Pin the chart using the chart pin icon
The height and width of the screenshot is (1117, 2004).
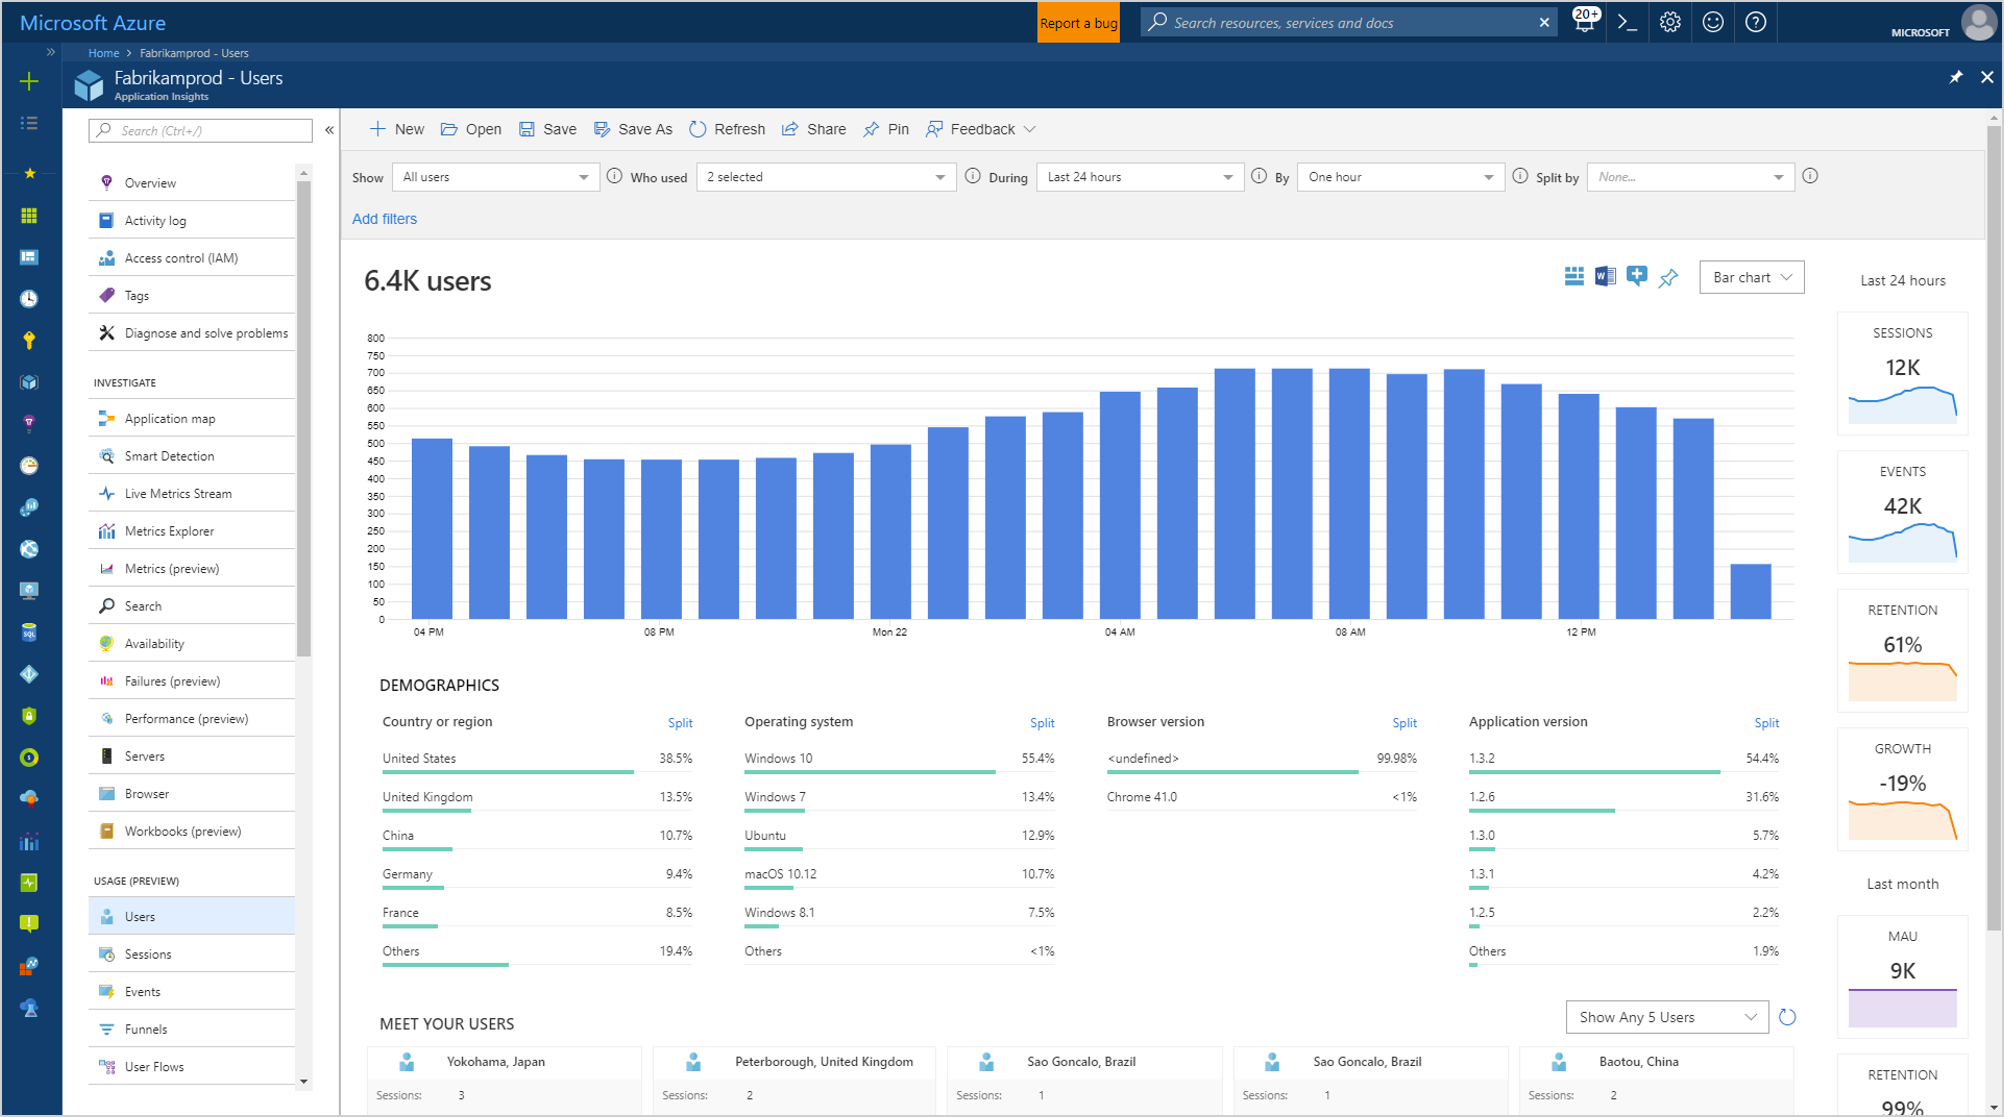[x=1668, y=278]
